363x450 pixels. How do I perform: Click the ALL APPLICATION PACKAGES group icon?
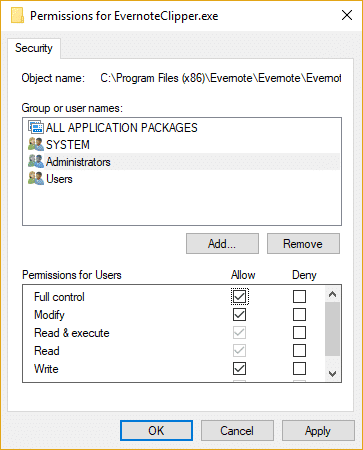(x=36, y=127)
